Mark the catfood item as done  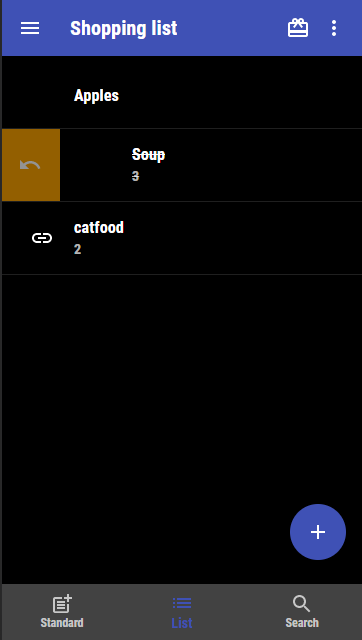(182, 238)
